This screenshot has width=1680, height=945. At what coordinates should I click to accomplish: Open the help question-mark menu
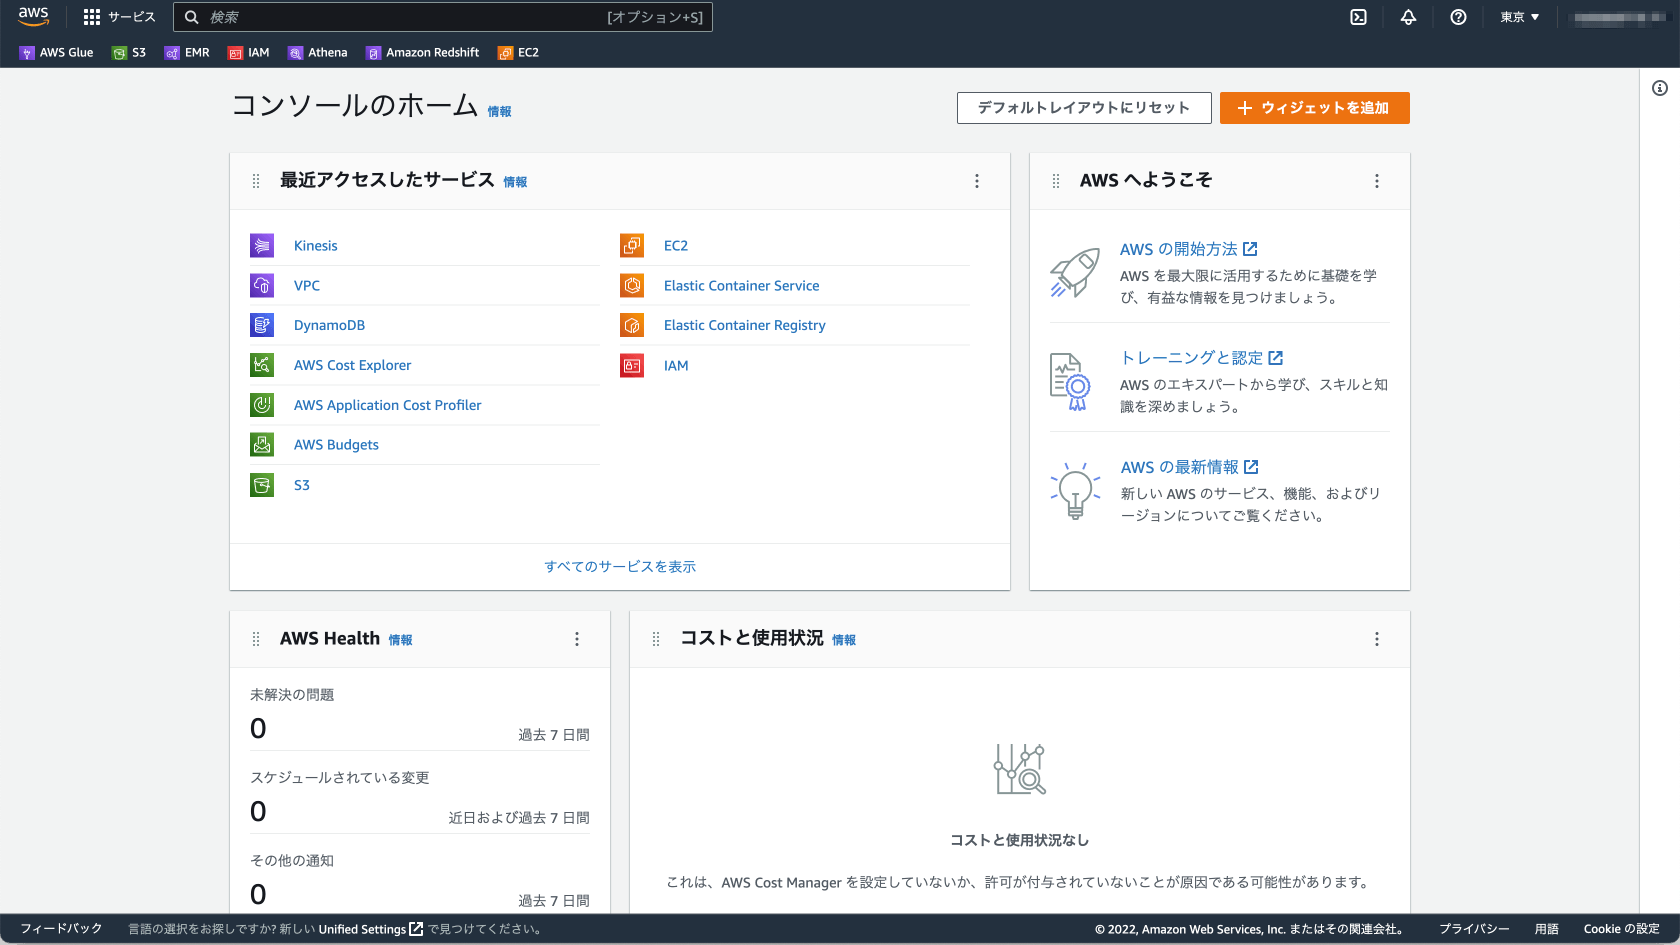tap(1458, 17)
